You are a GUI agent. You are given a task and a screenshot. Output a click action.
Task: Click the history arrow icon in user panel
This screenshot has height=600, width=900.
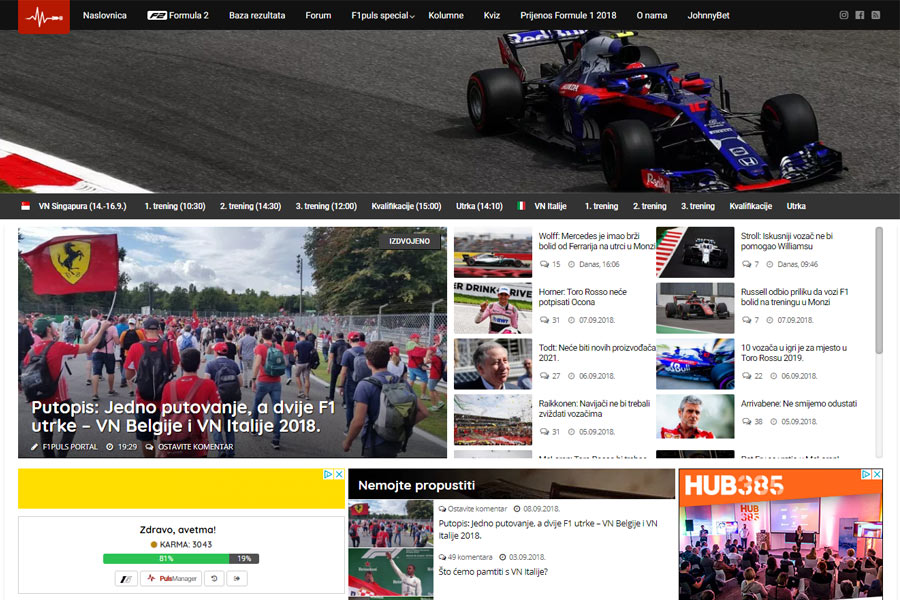[214, 579]
